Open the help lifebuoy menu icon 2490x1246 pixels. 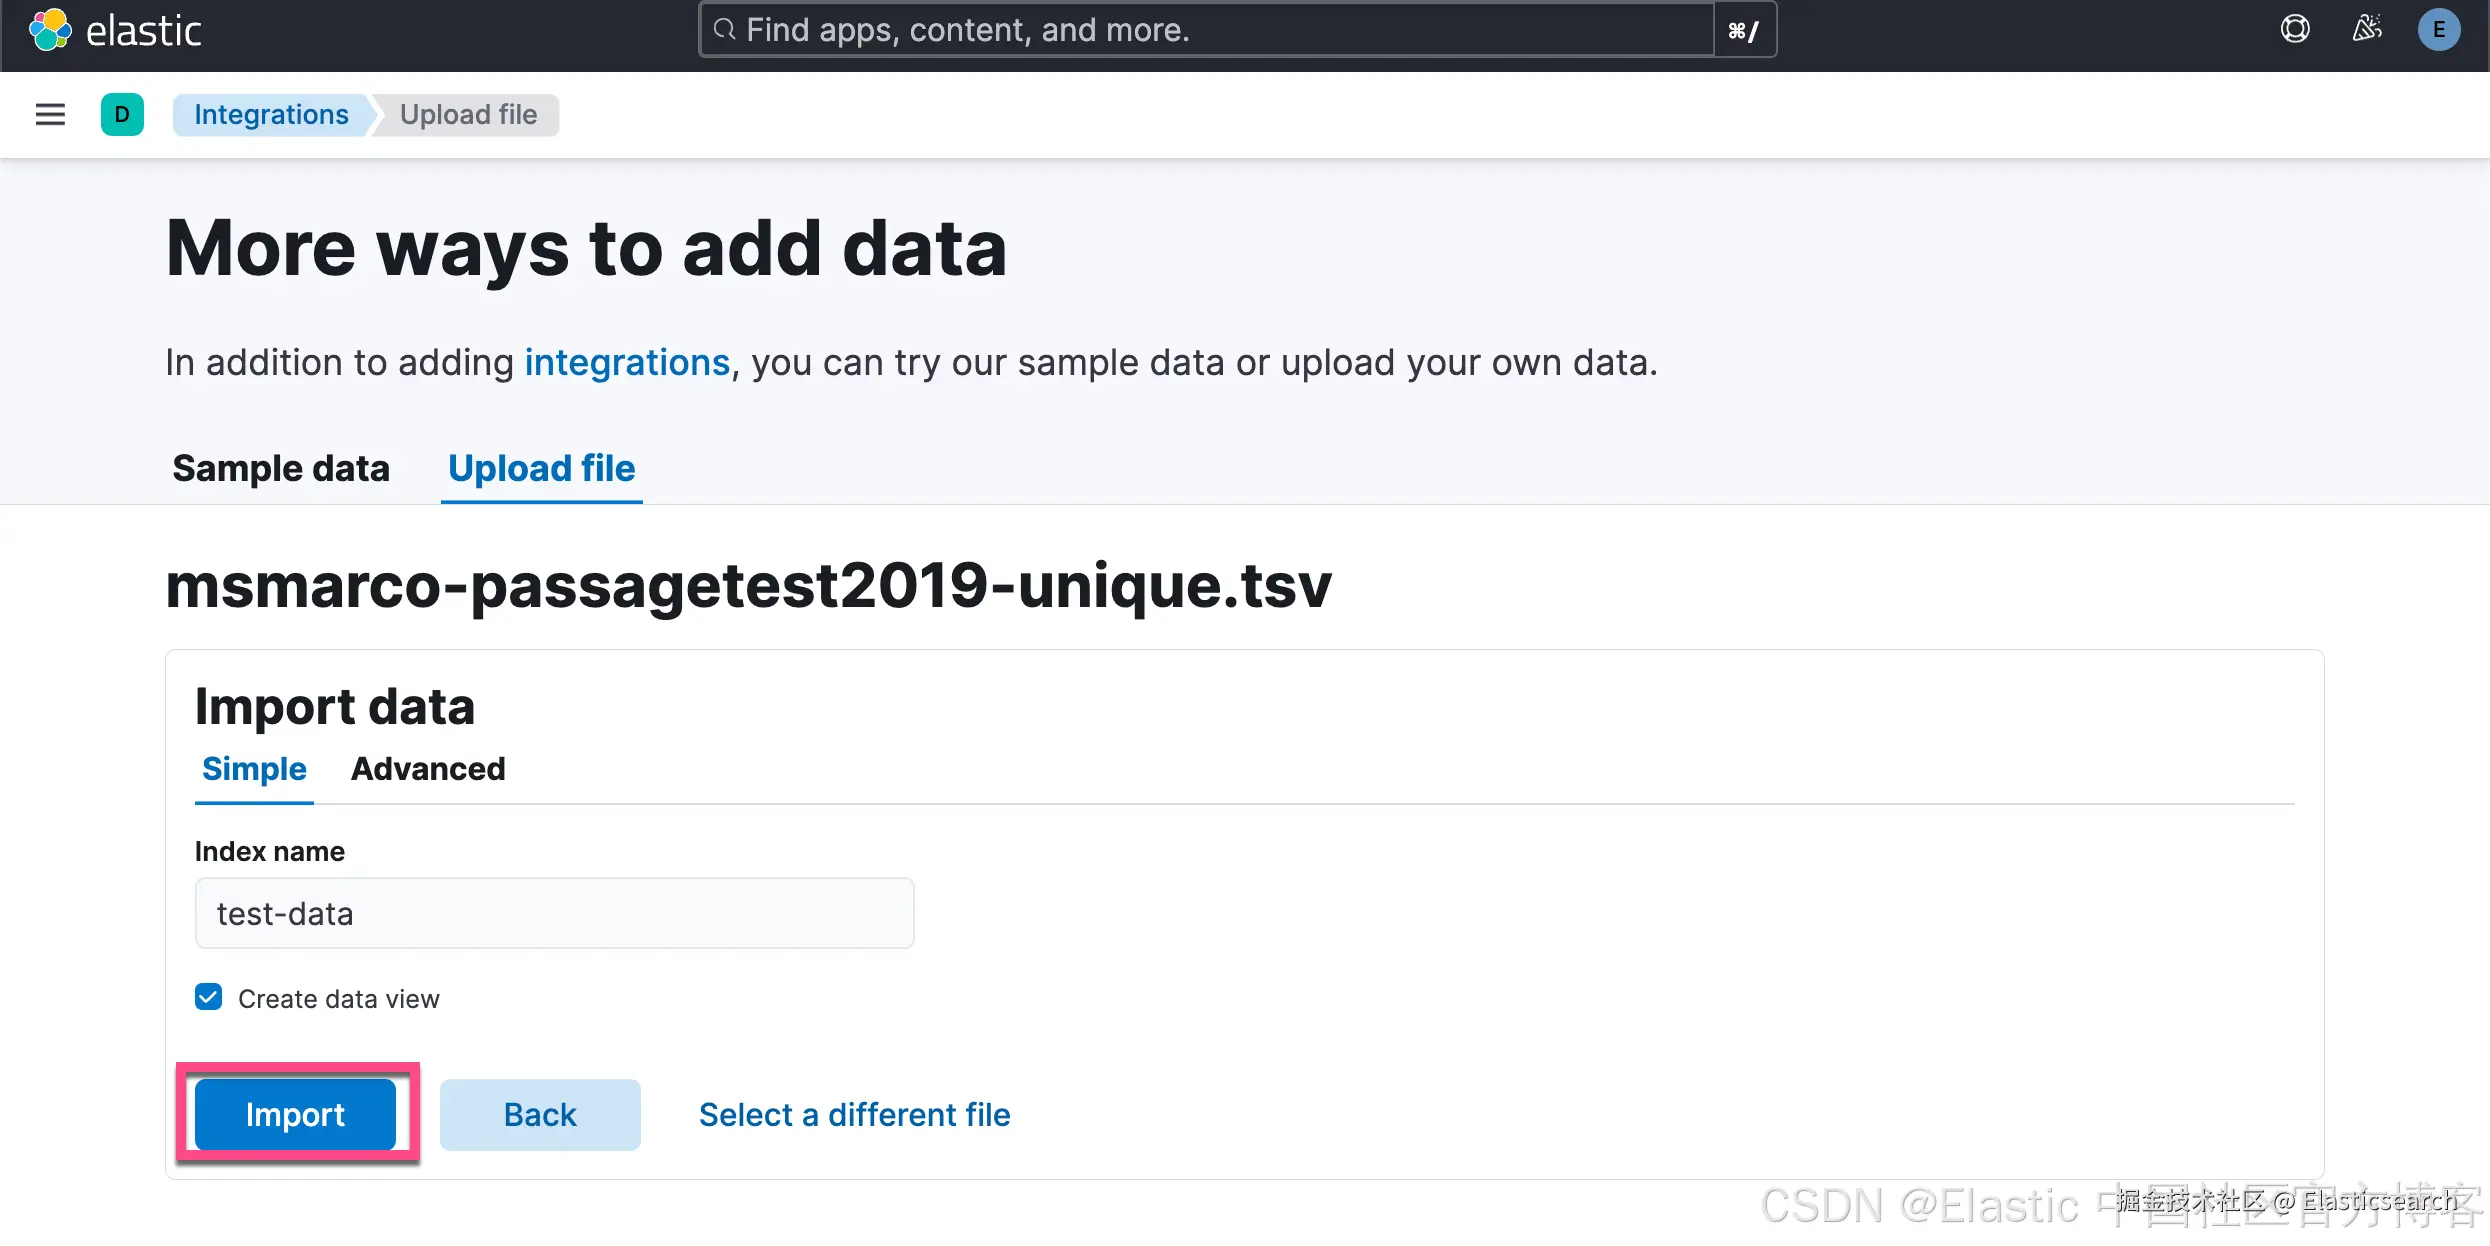click(2295, 29)
